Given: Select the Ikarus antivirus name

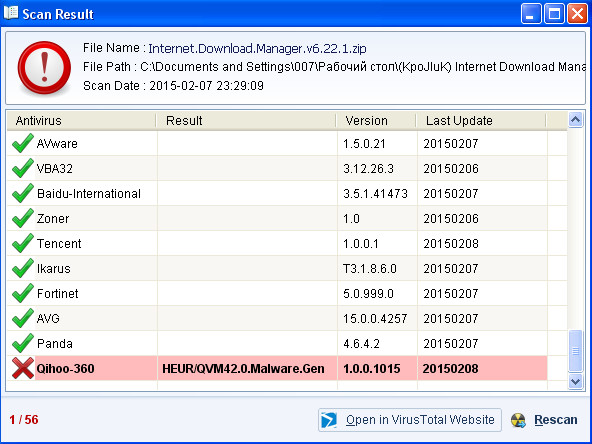Looking at the screenshot, I should [54, 268].
